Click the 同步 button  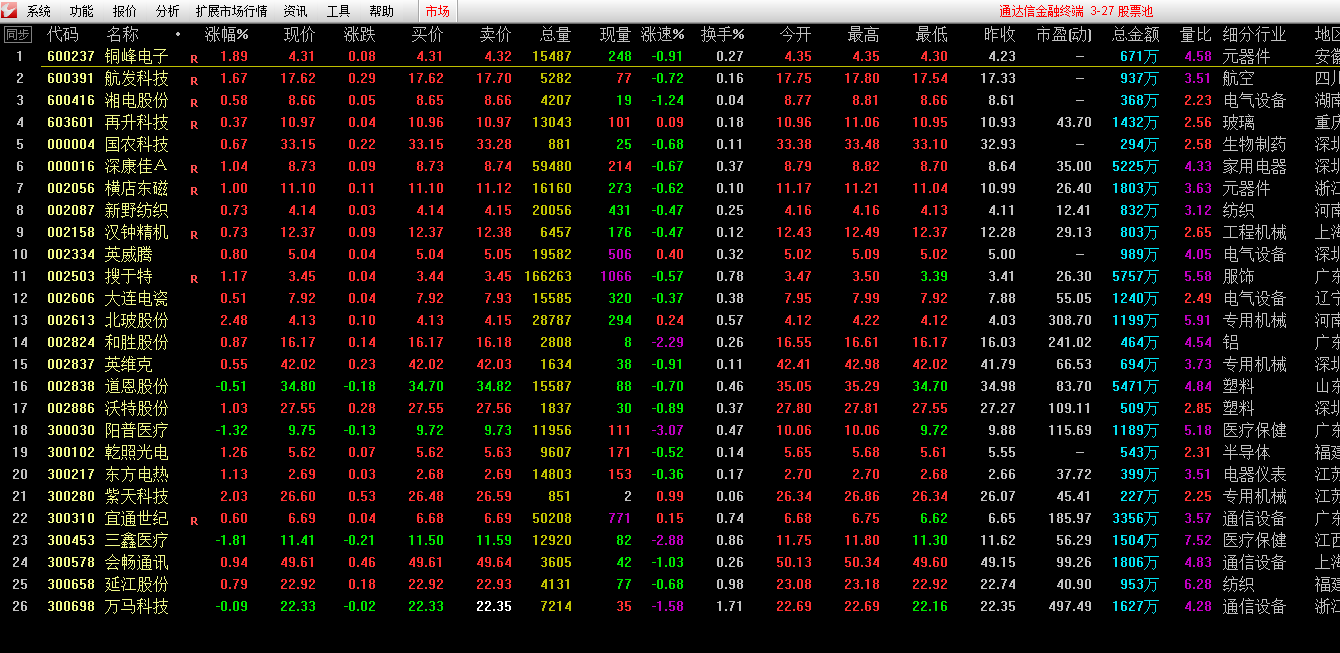point(18,34)
